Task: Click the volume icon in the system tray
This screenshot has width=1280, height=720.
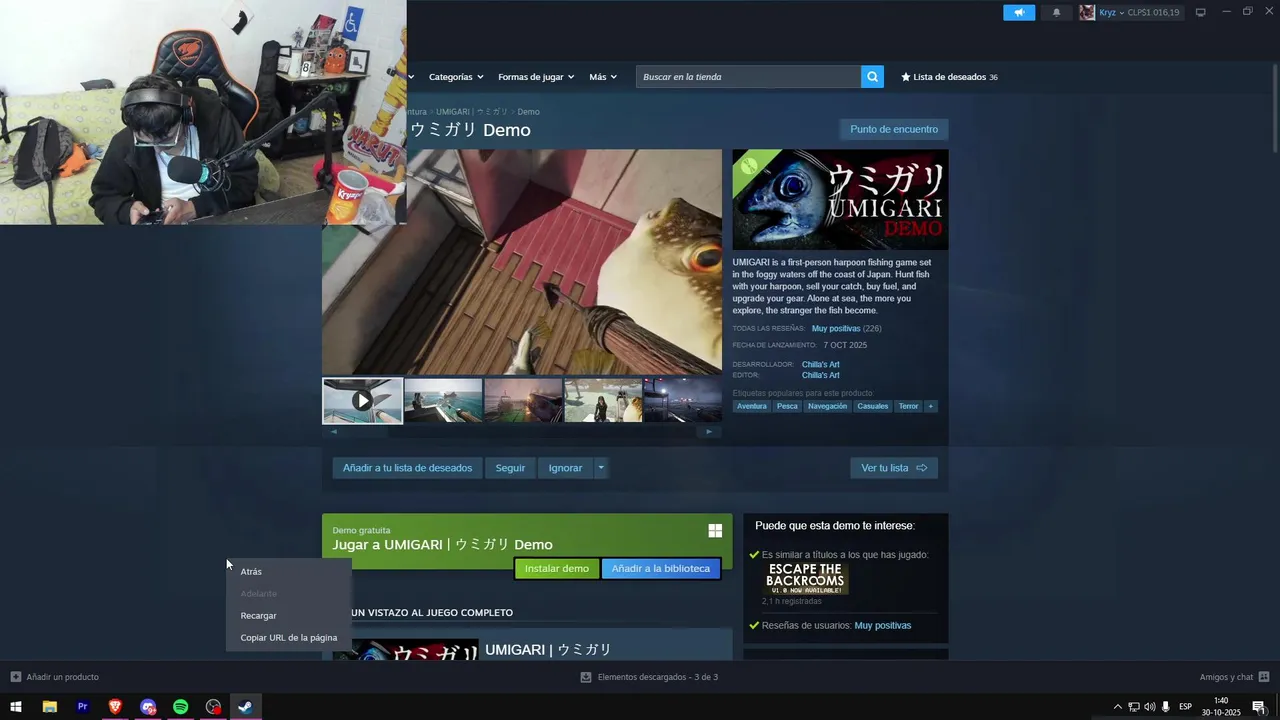Action: tap(1149, 707)
